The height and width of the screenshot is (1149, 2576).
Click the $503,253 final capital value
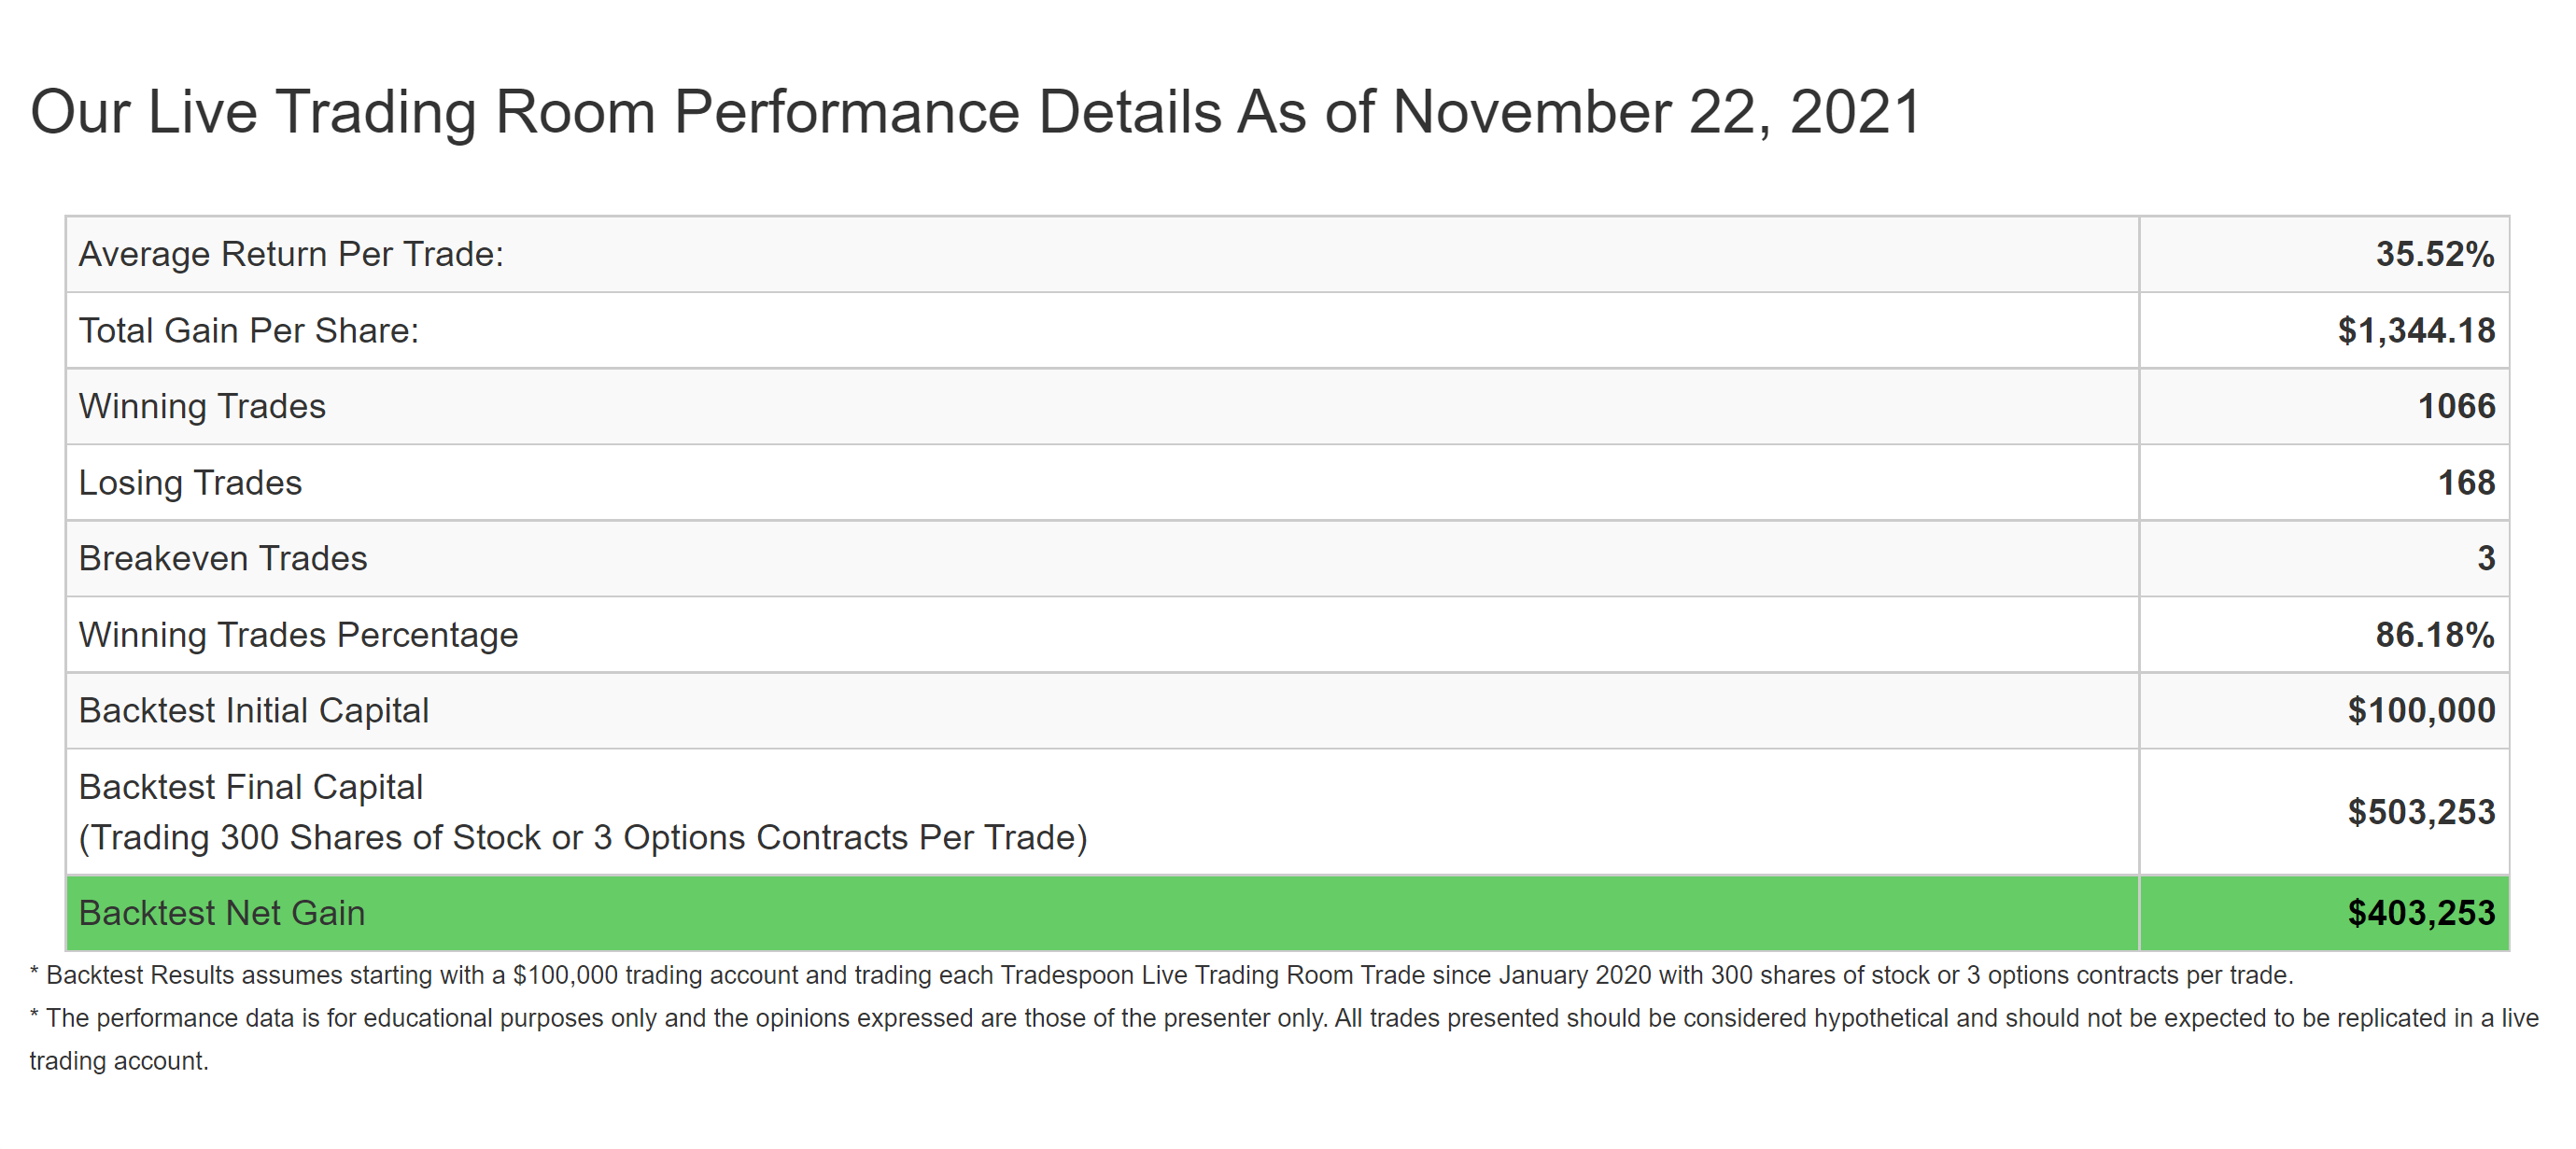[2421, 811]
